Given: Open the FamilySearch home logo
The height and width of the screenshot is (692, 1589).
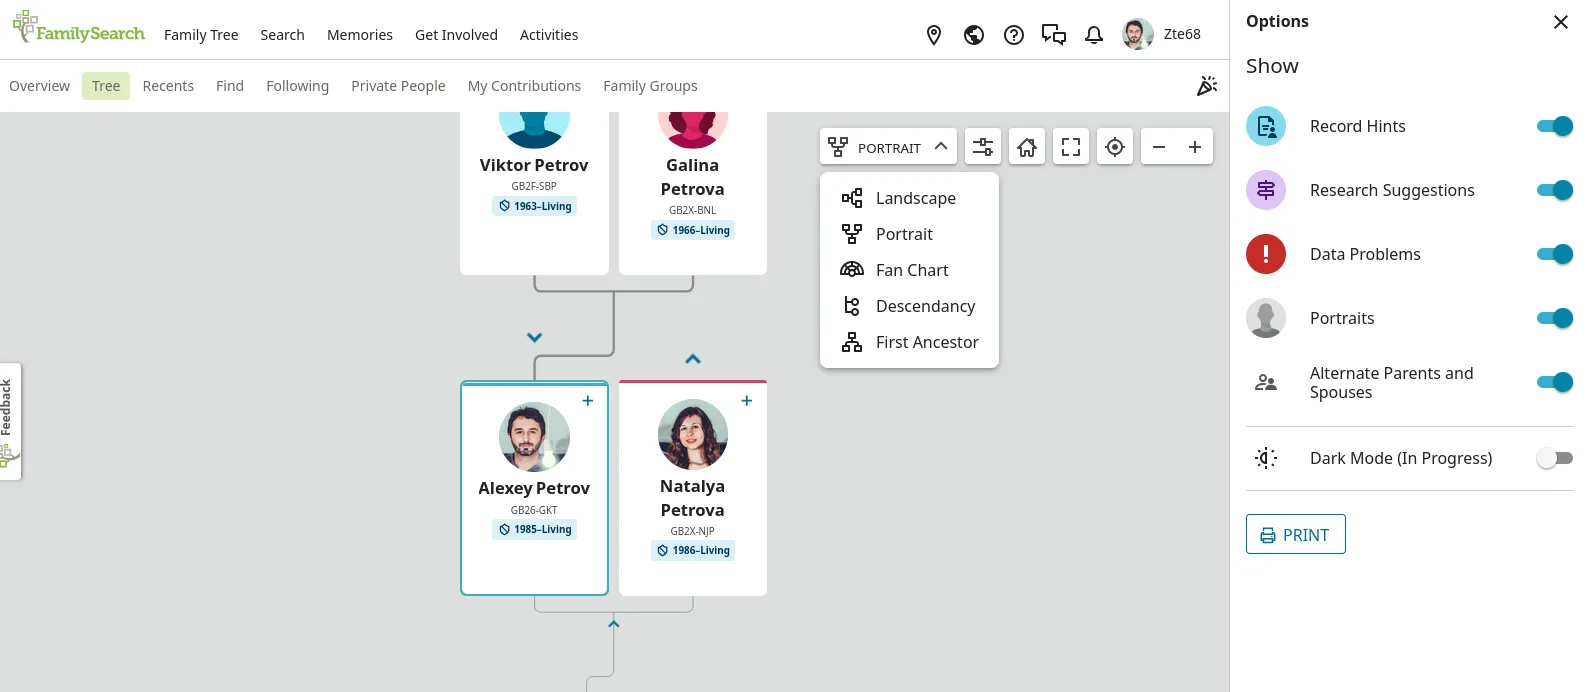Looking at the screenshot, I should coord(79,28).
